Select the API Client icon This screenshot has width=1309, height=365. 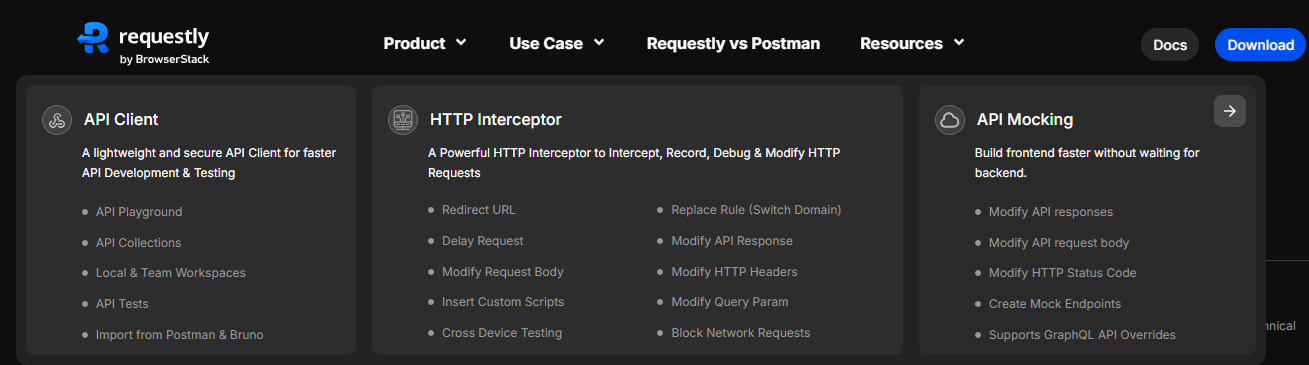coord(57,120)
